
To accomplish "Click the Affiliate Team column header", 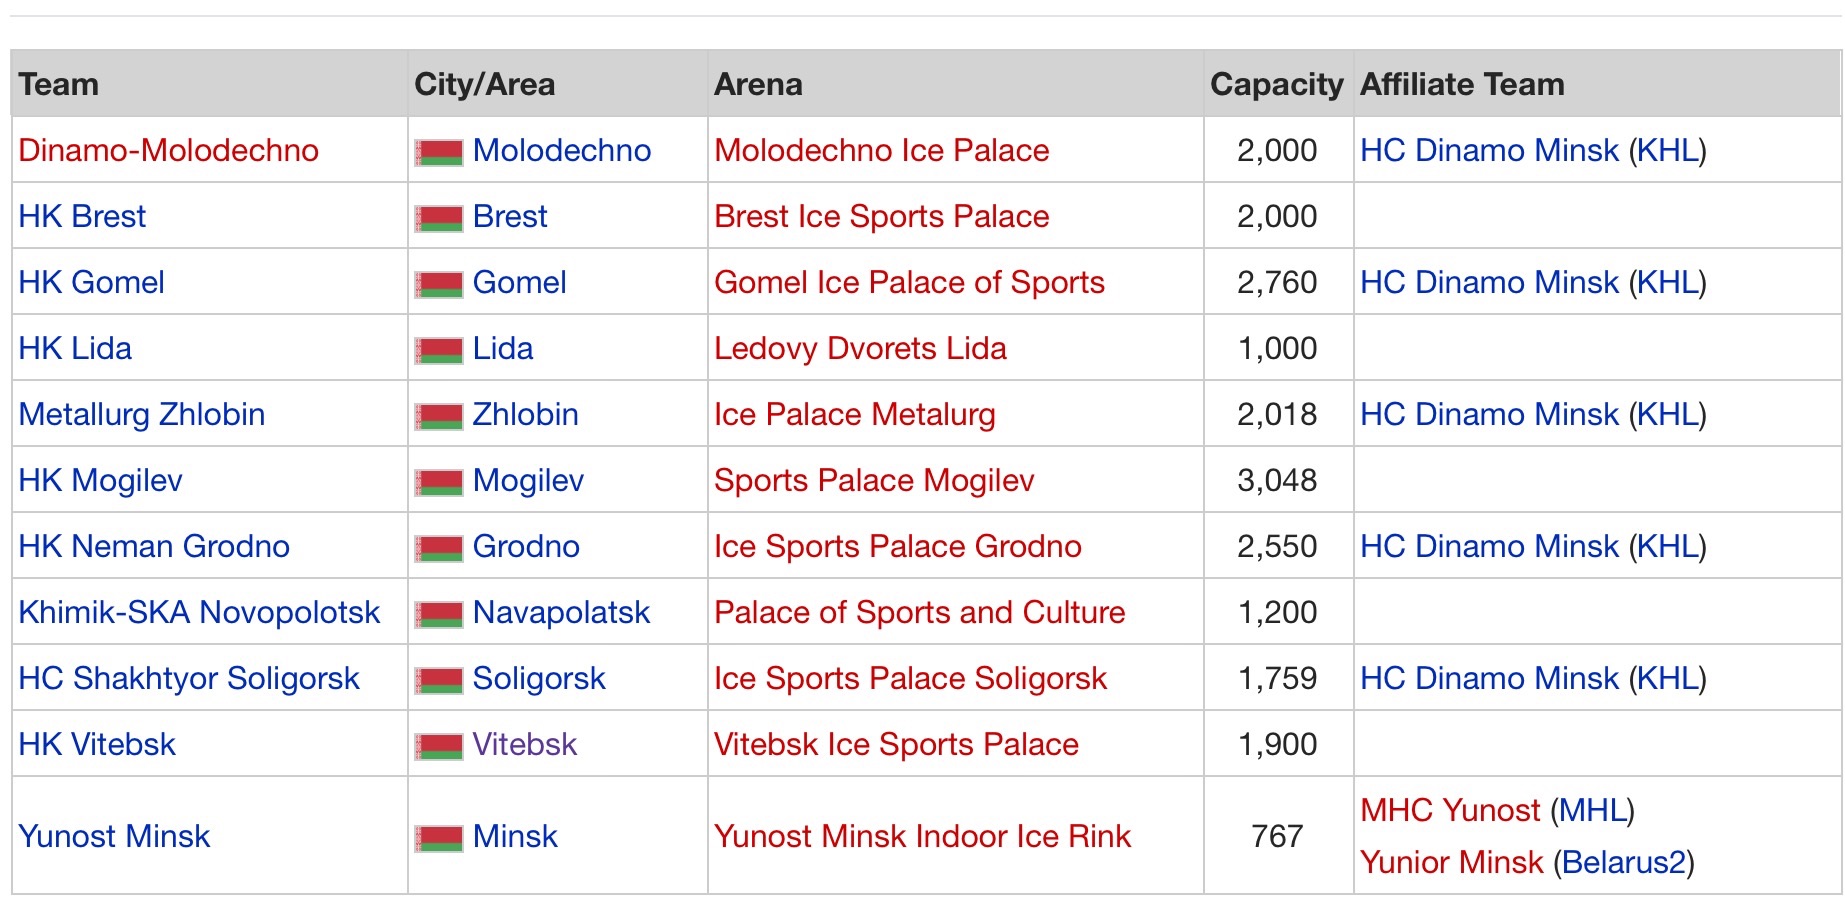I will click(x=1463, y=84).
